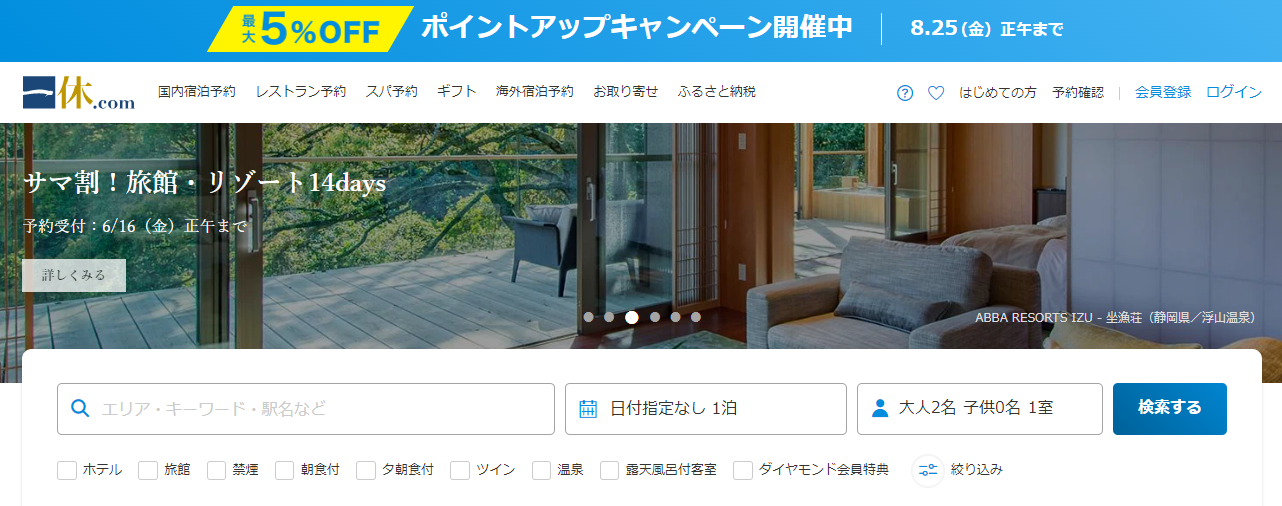Expand the 大人2名 子供0名 1室 guest selector
The image size is (1282, 506).
pos(980,409)
